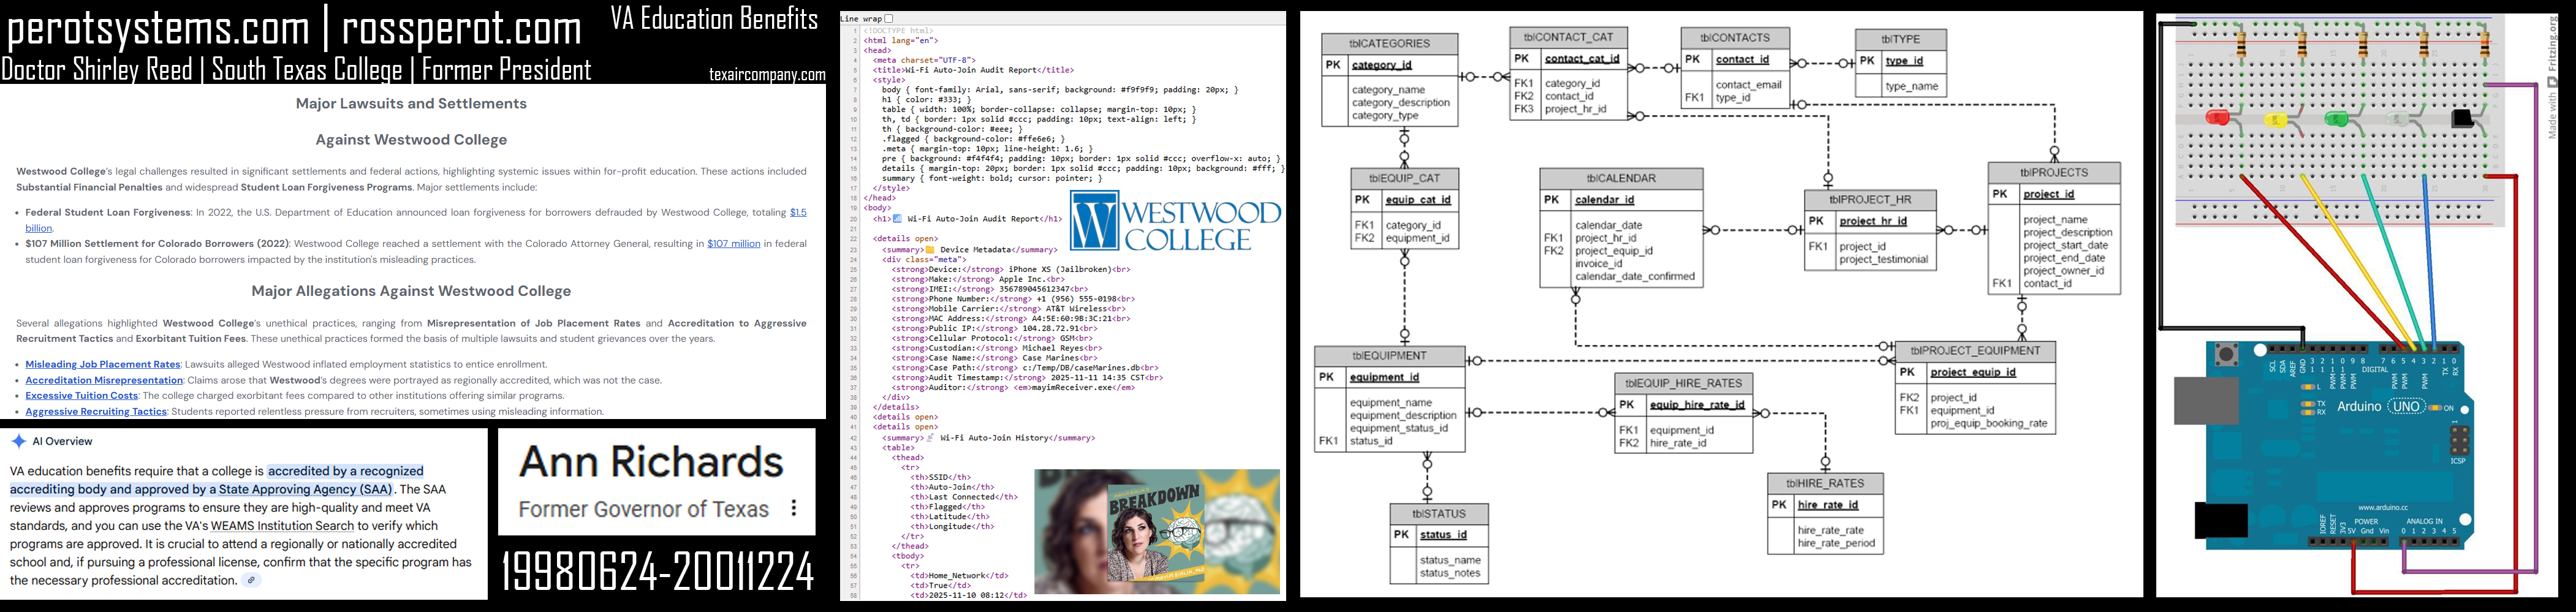Click the red LED on the breadboard
The image size is (2576, 612).
coord(2216,118)
